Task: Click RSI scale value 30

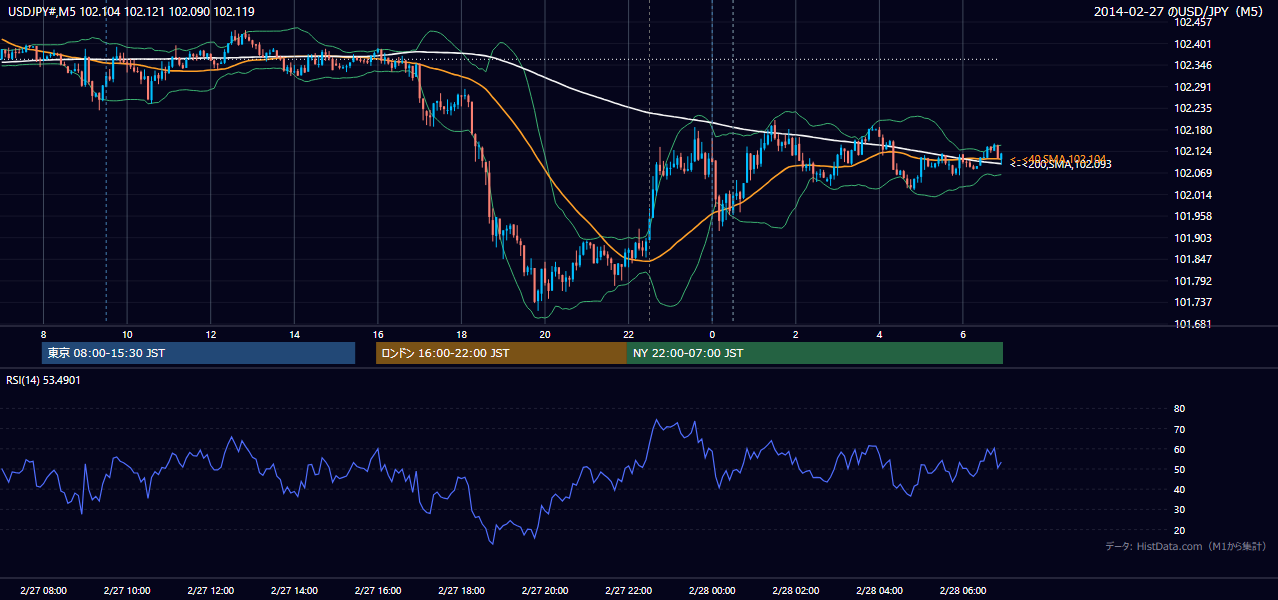Action: [1179, 510]
